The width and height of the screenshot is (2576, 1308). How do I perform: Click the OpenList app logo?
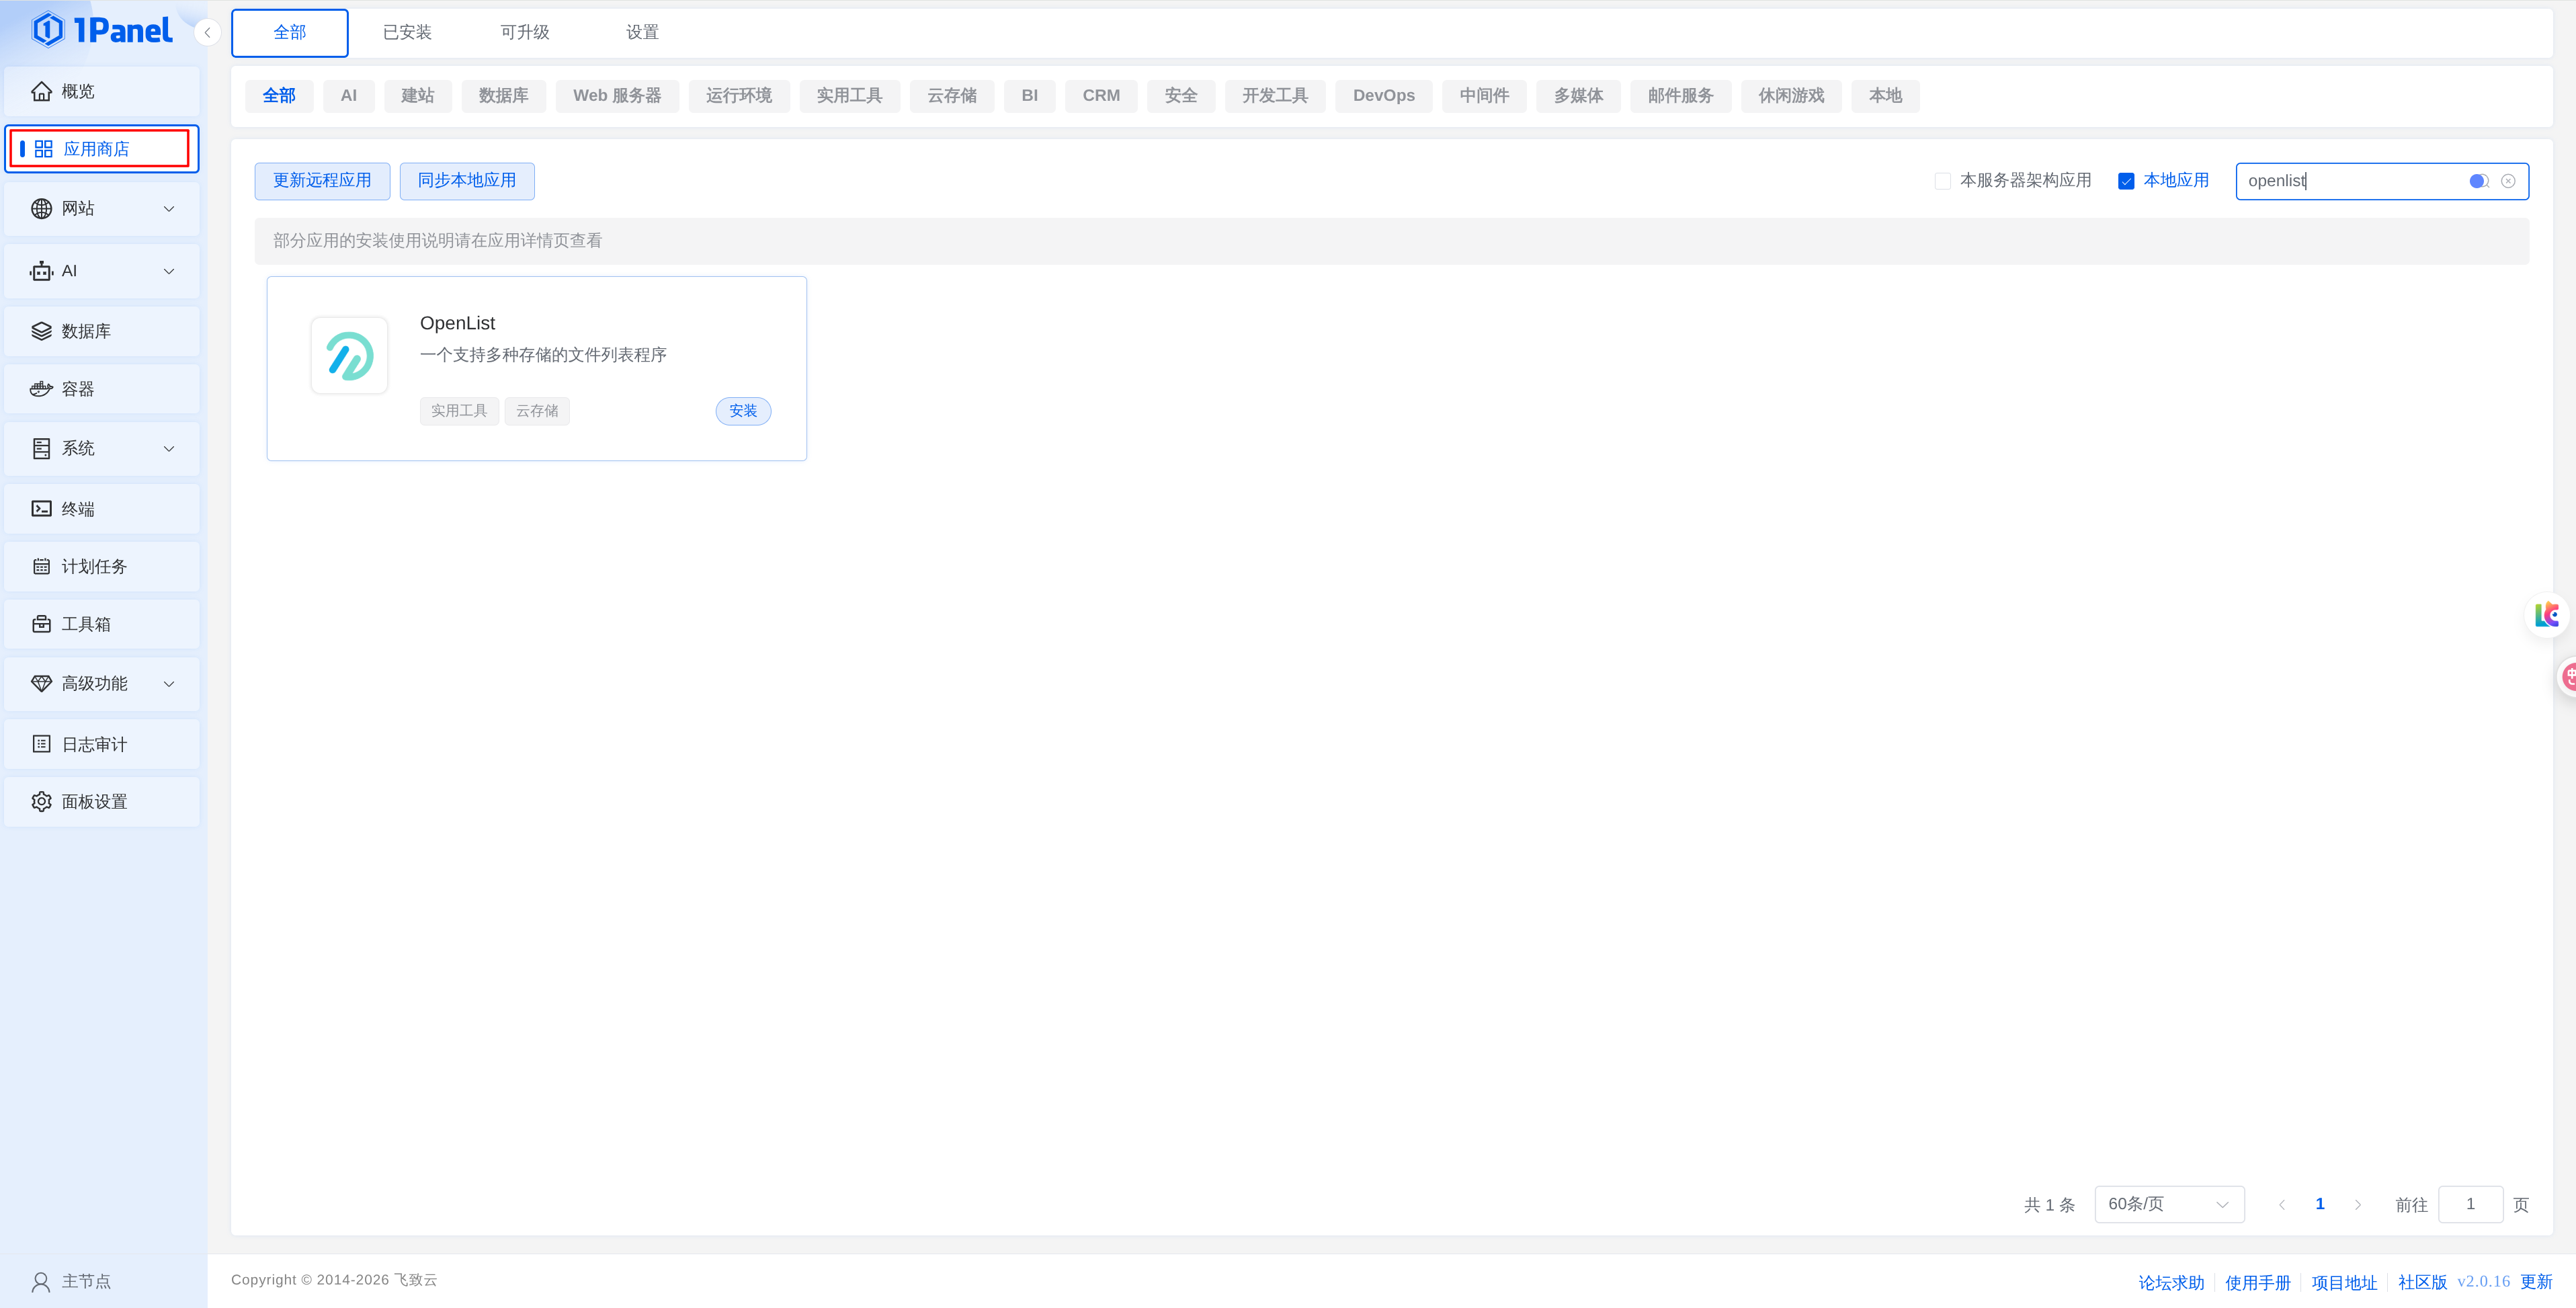coord(349,356)
